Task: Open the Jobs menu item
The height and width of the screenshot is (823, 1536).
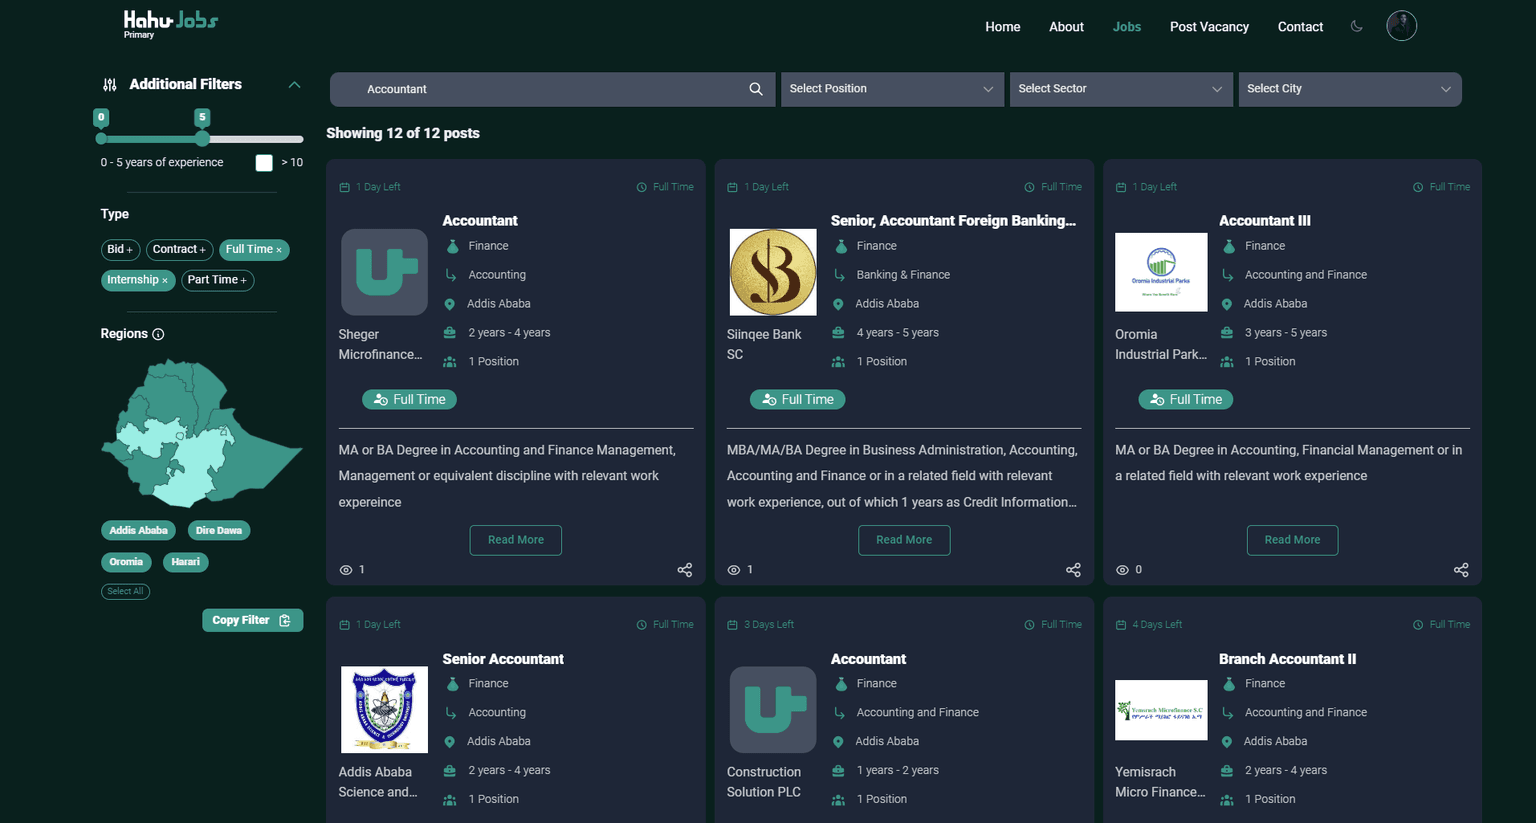Action: [1126, 27]
